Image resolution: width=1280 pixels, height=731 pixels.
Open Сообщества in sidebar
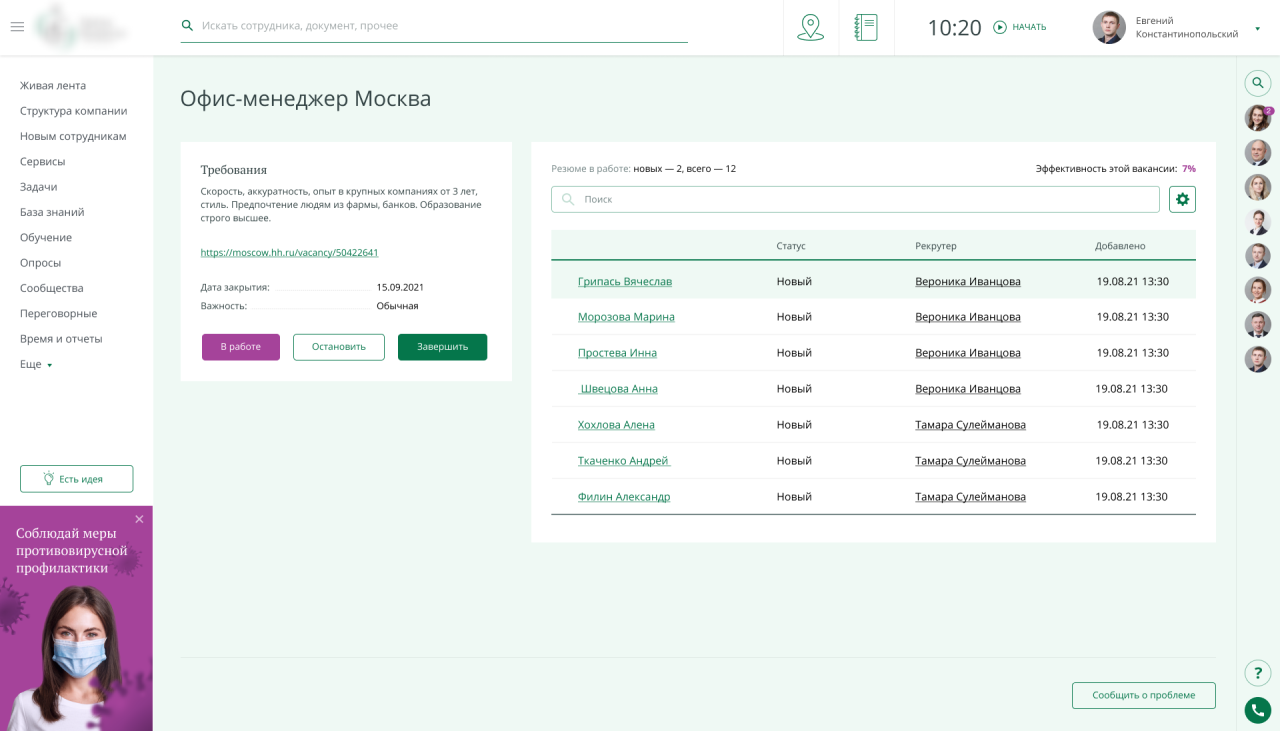point(52,288)
